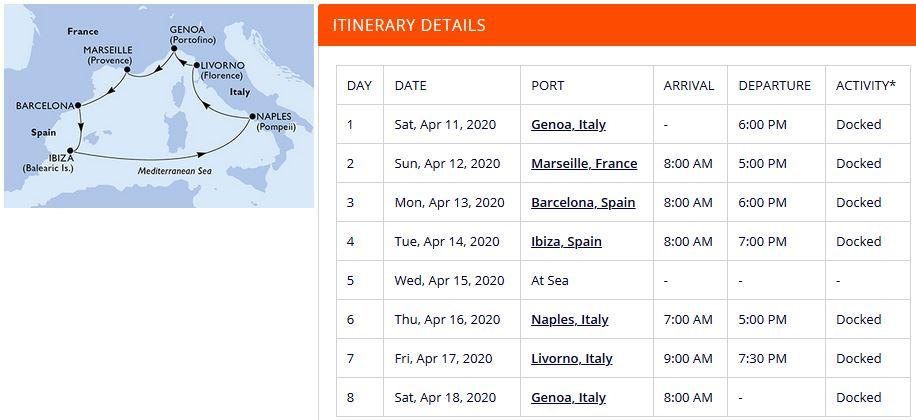Click the Livorno, Italy port link
Viewport: 916px width, 420px height.
571,359
